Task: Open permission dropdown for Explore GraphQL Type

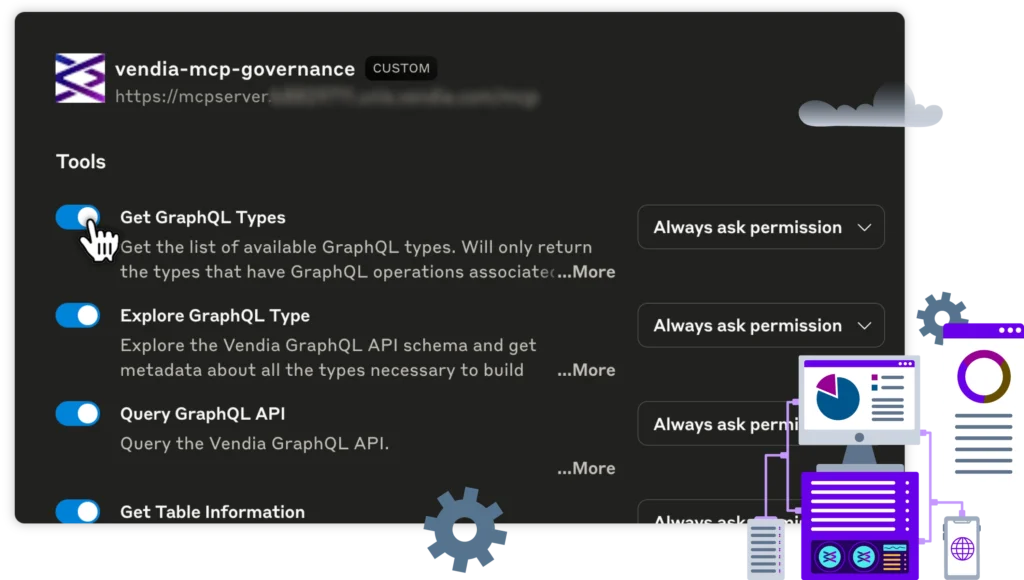Action: (761, 326)
